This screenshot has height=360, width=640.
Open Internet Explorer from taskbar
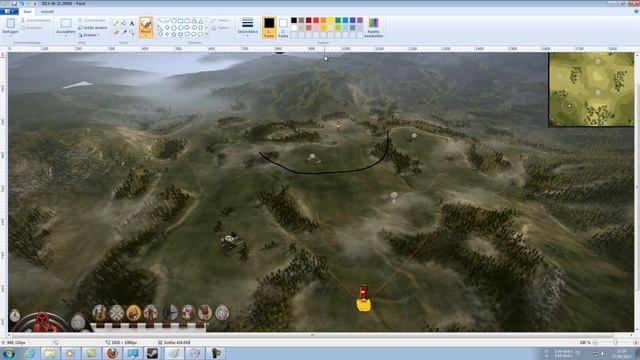click(29, 353)
